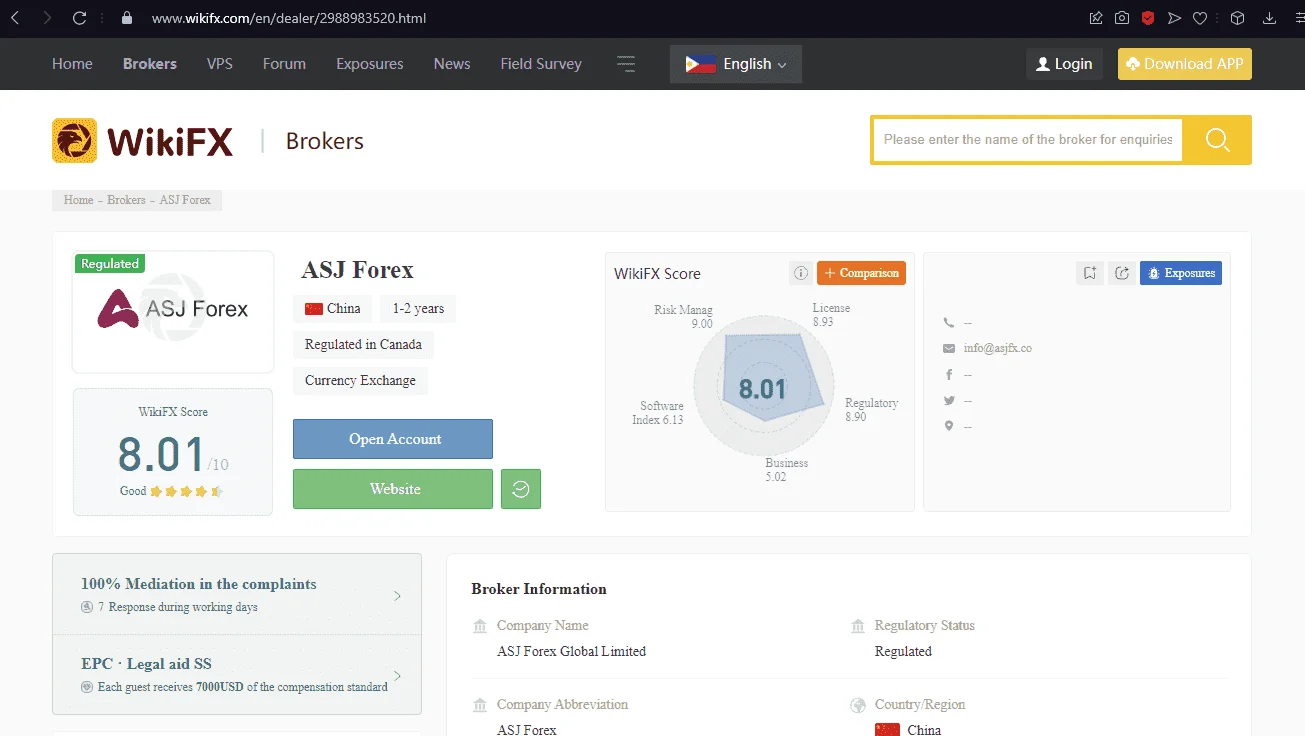Click the share icon in contact panel

pos(1122,273)
